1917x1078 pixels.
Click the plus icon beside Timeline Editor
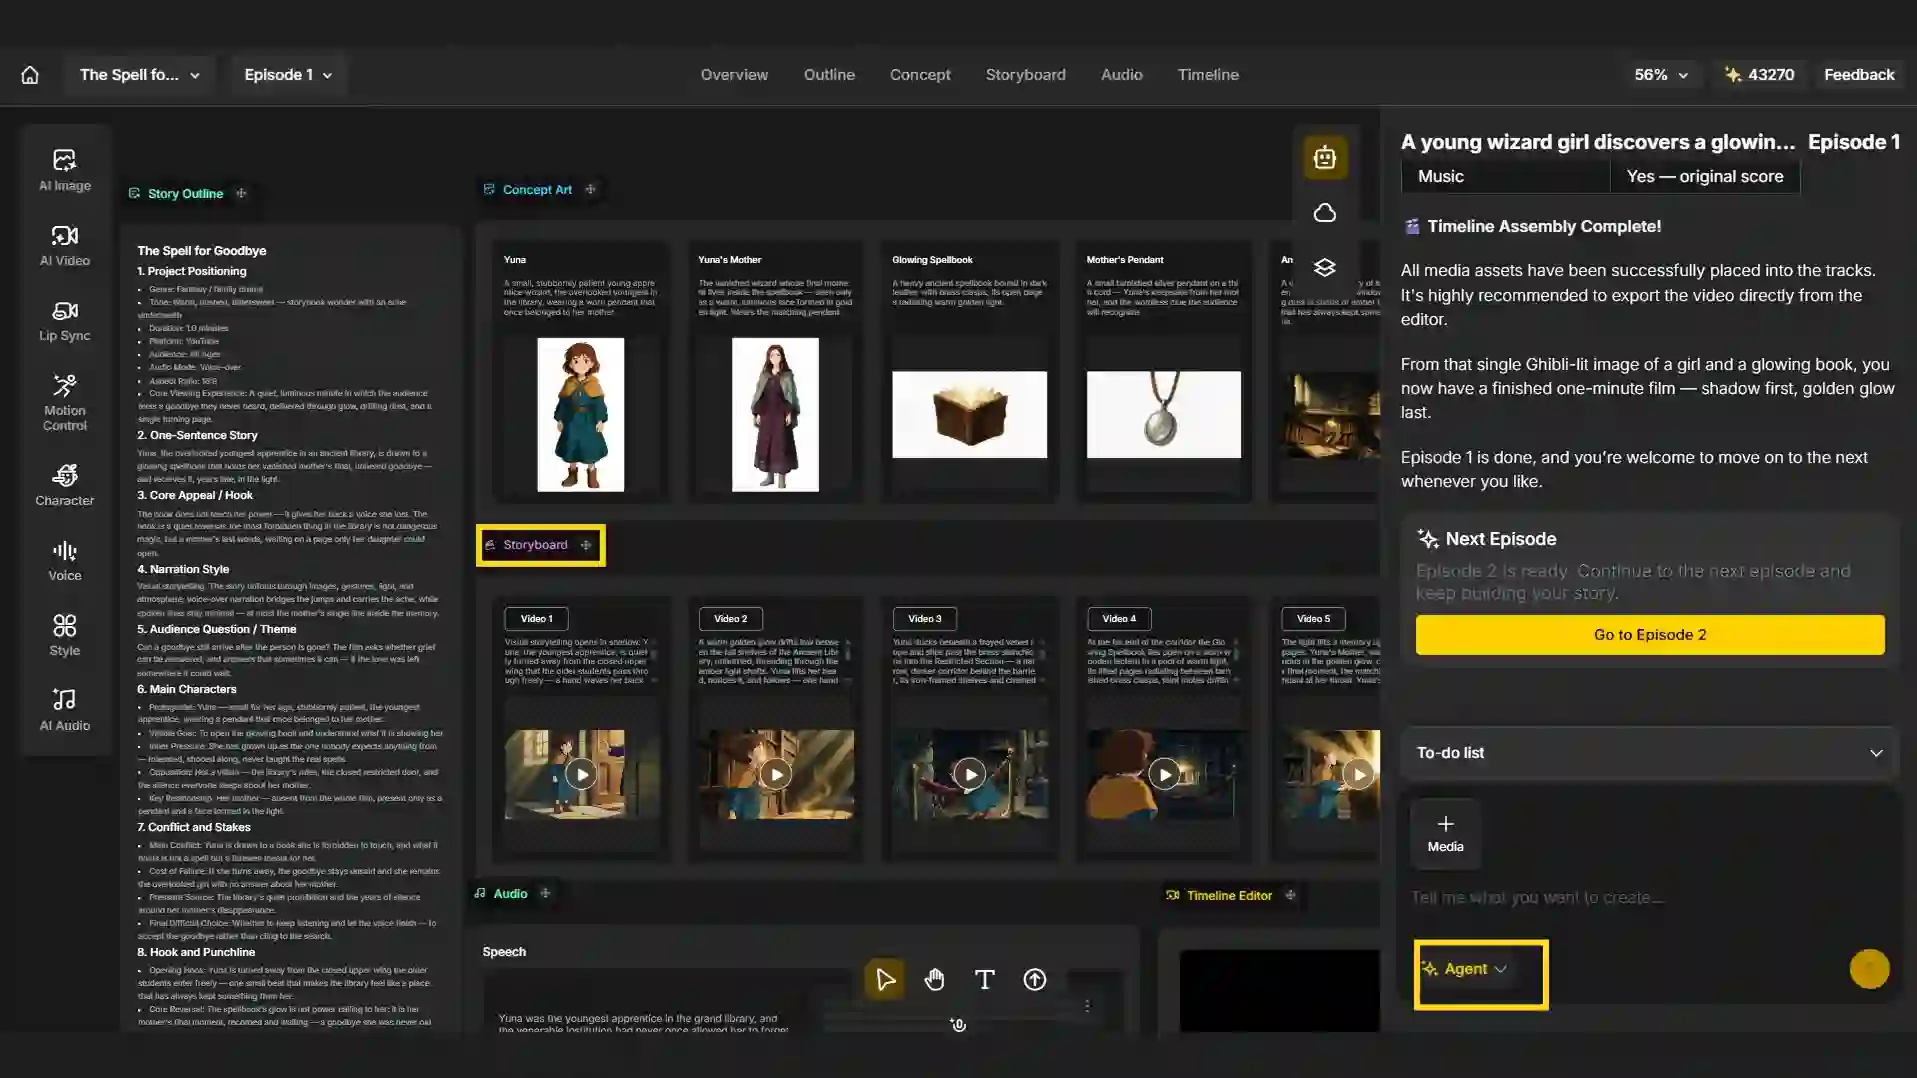[x=1290, y=895]
